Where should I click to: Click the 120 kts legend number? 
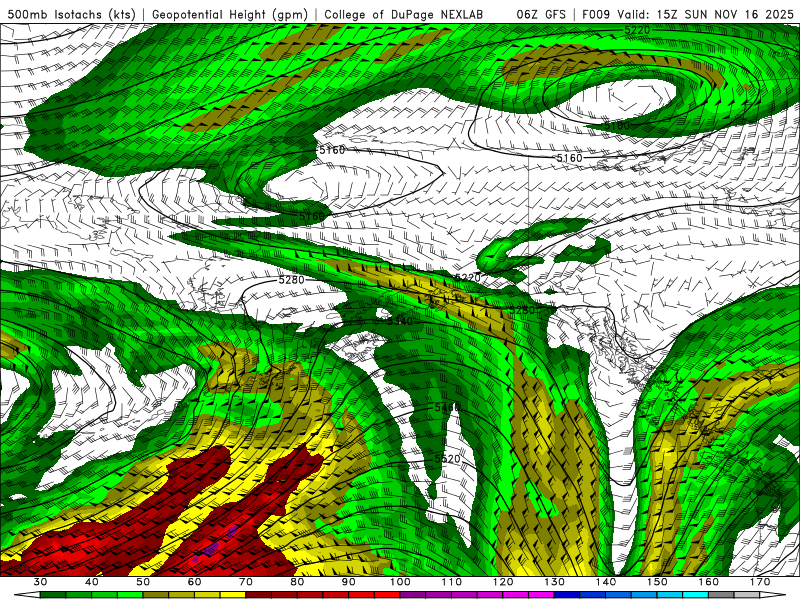point(503,582)
